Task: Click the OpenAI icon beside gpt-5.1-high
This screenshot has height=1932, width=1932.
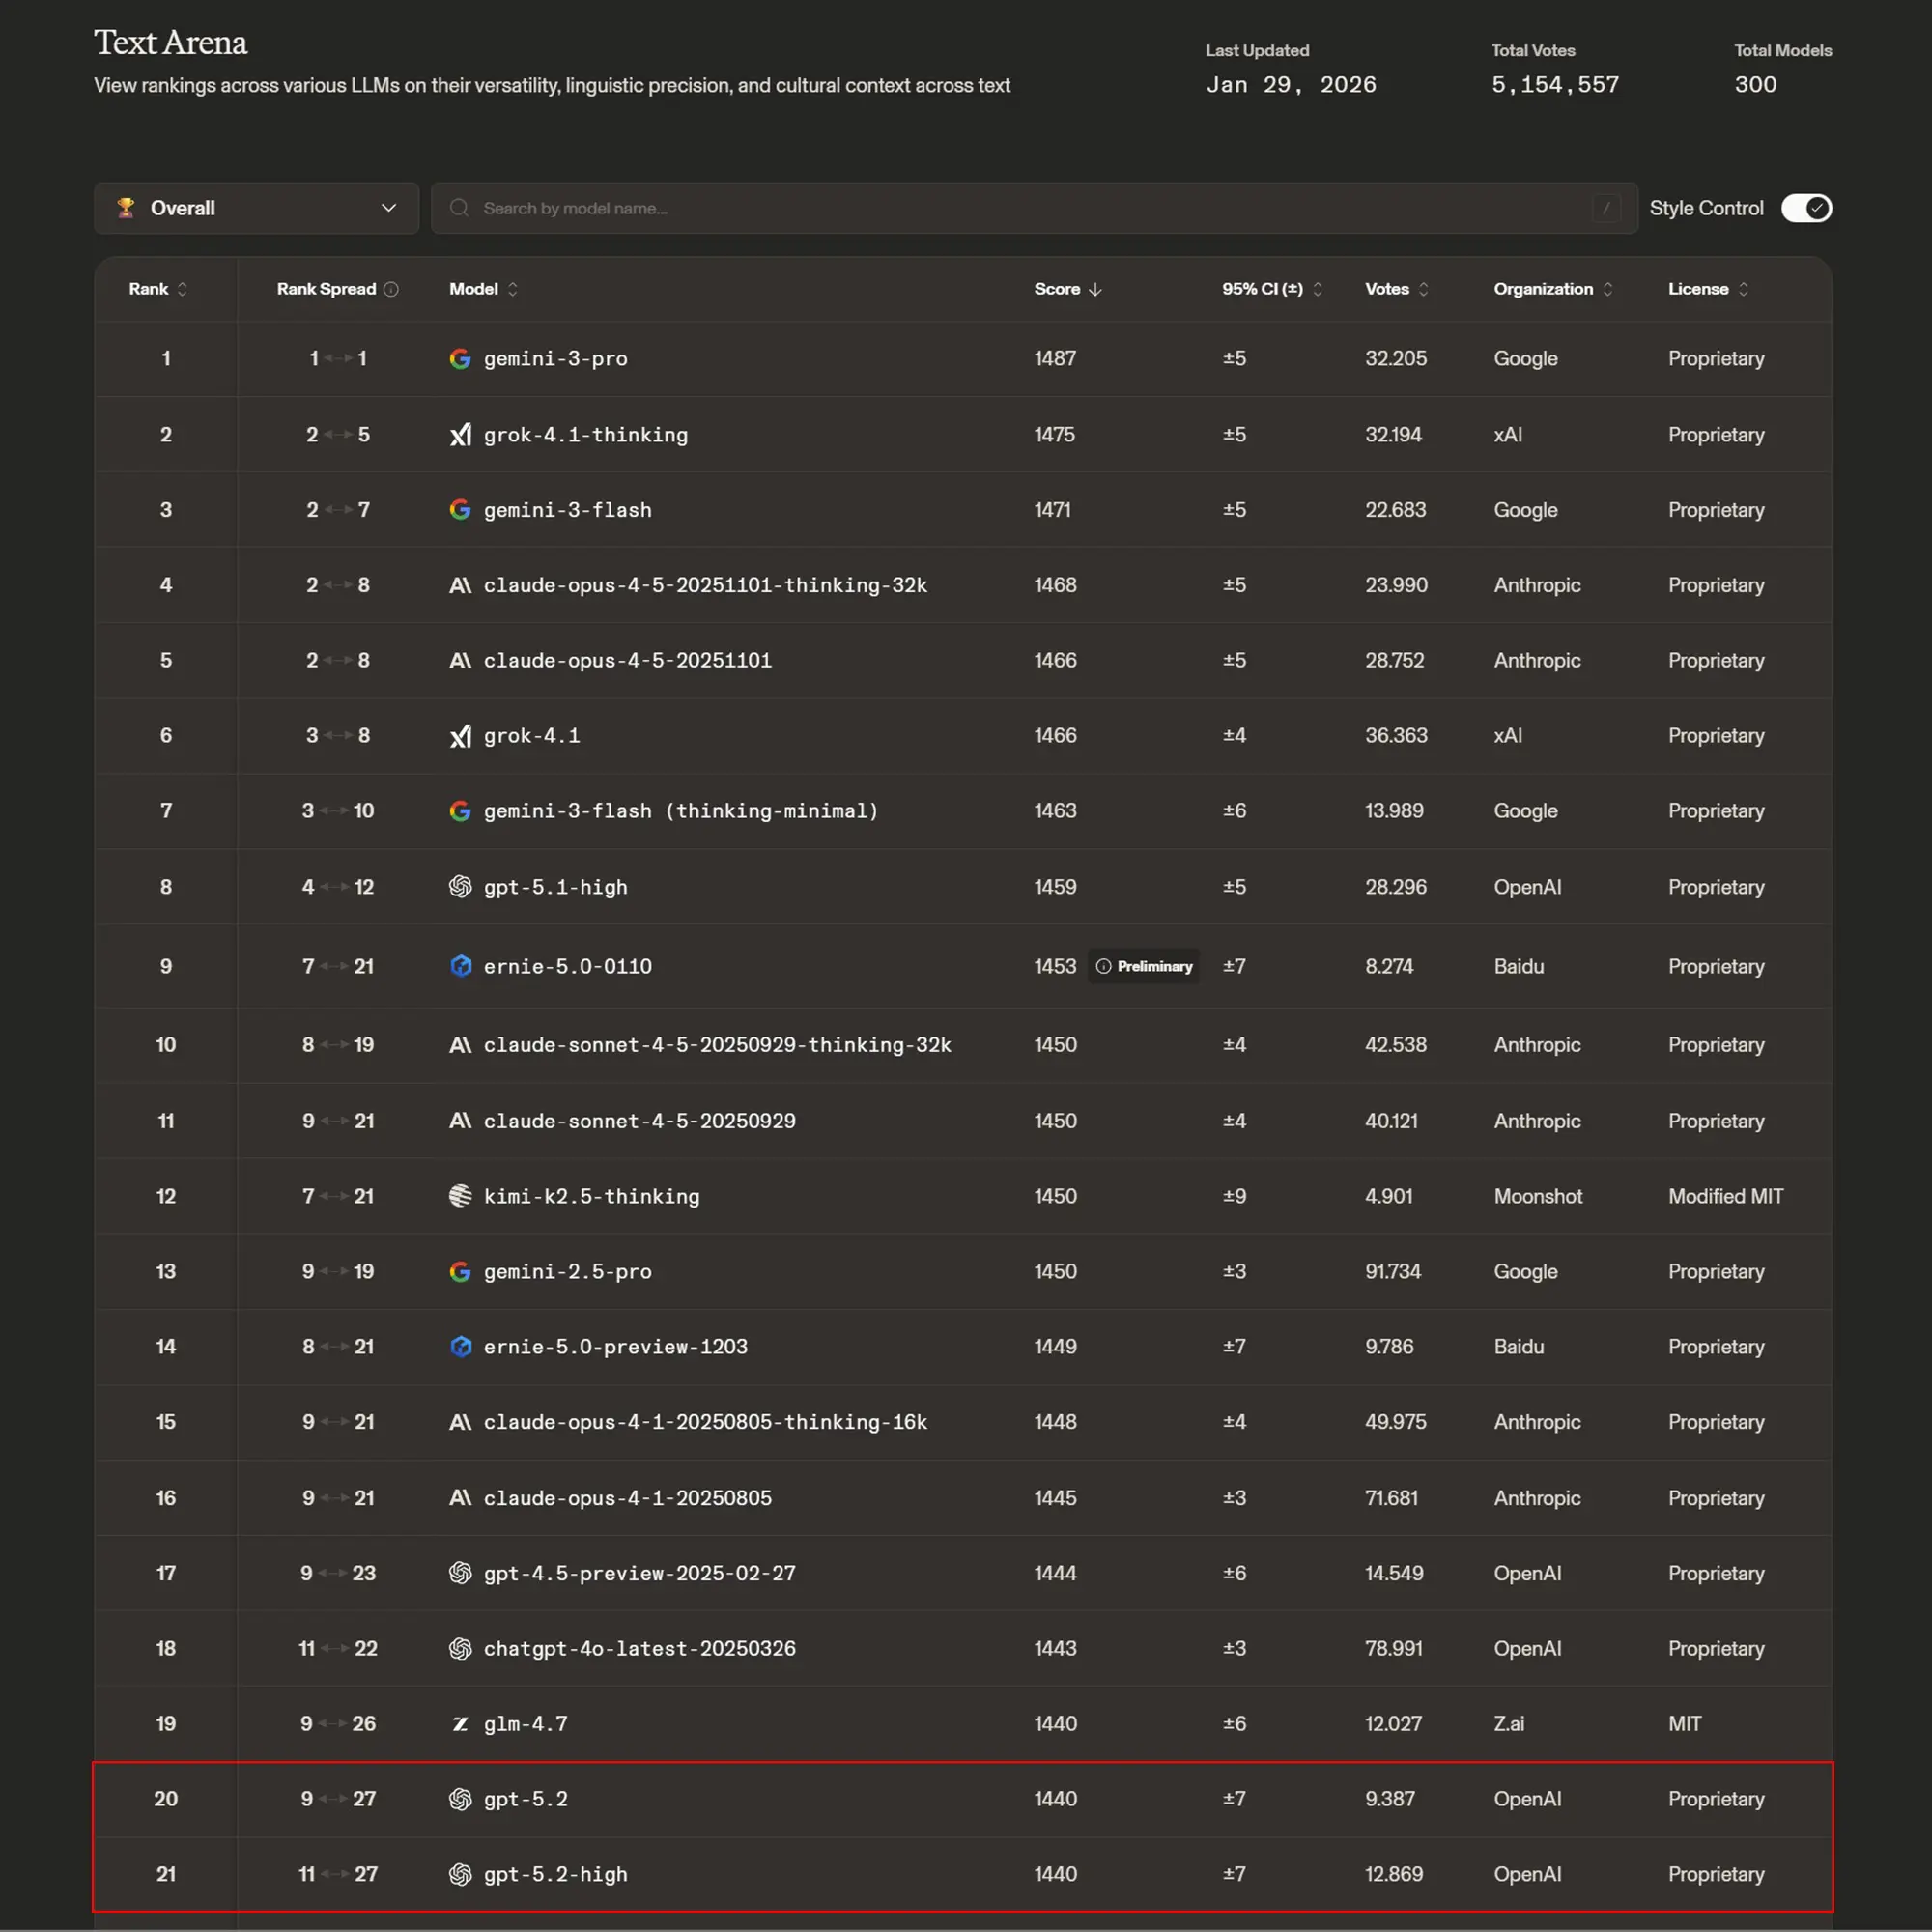Action: click(x=460, y=886)
